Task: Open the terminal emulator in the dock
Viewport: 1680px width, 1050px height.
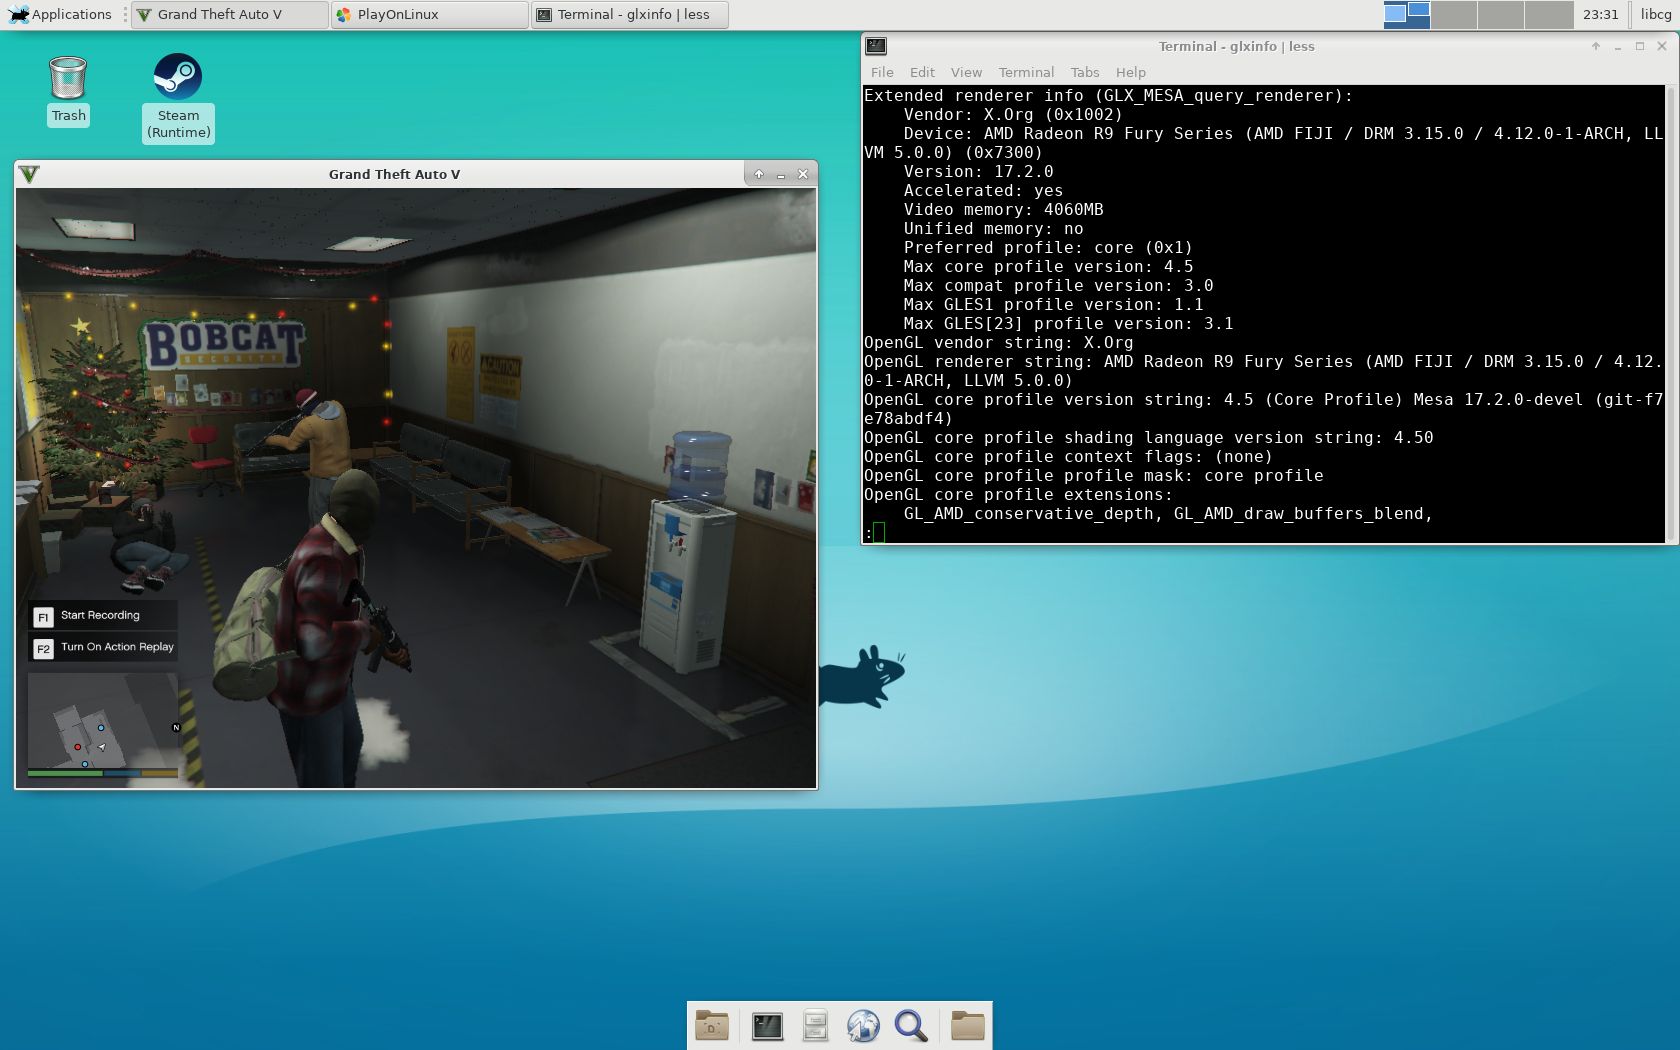Action: click(x=767, y=1026)
